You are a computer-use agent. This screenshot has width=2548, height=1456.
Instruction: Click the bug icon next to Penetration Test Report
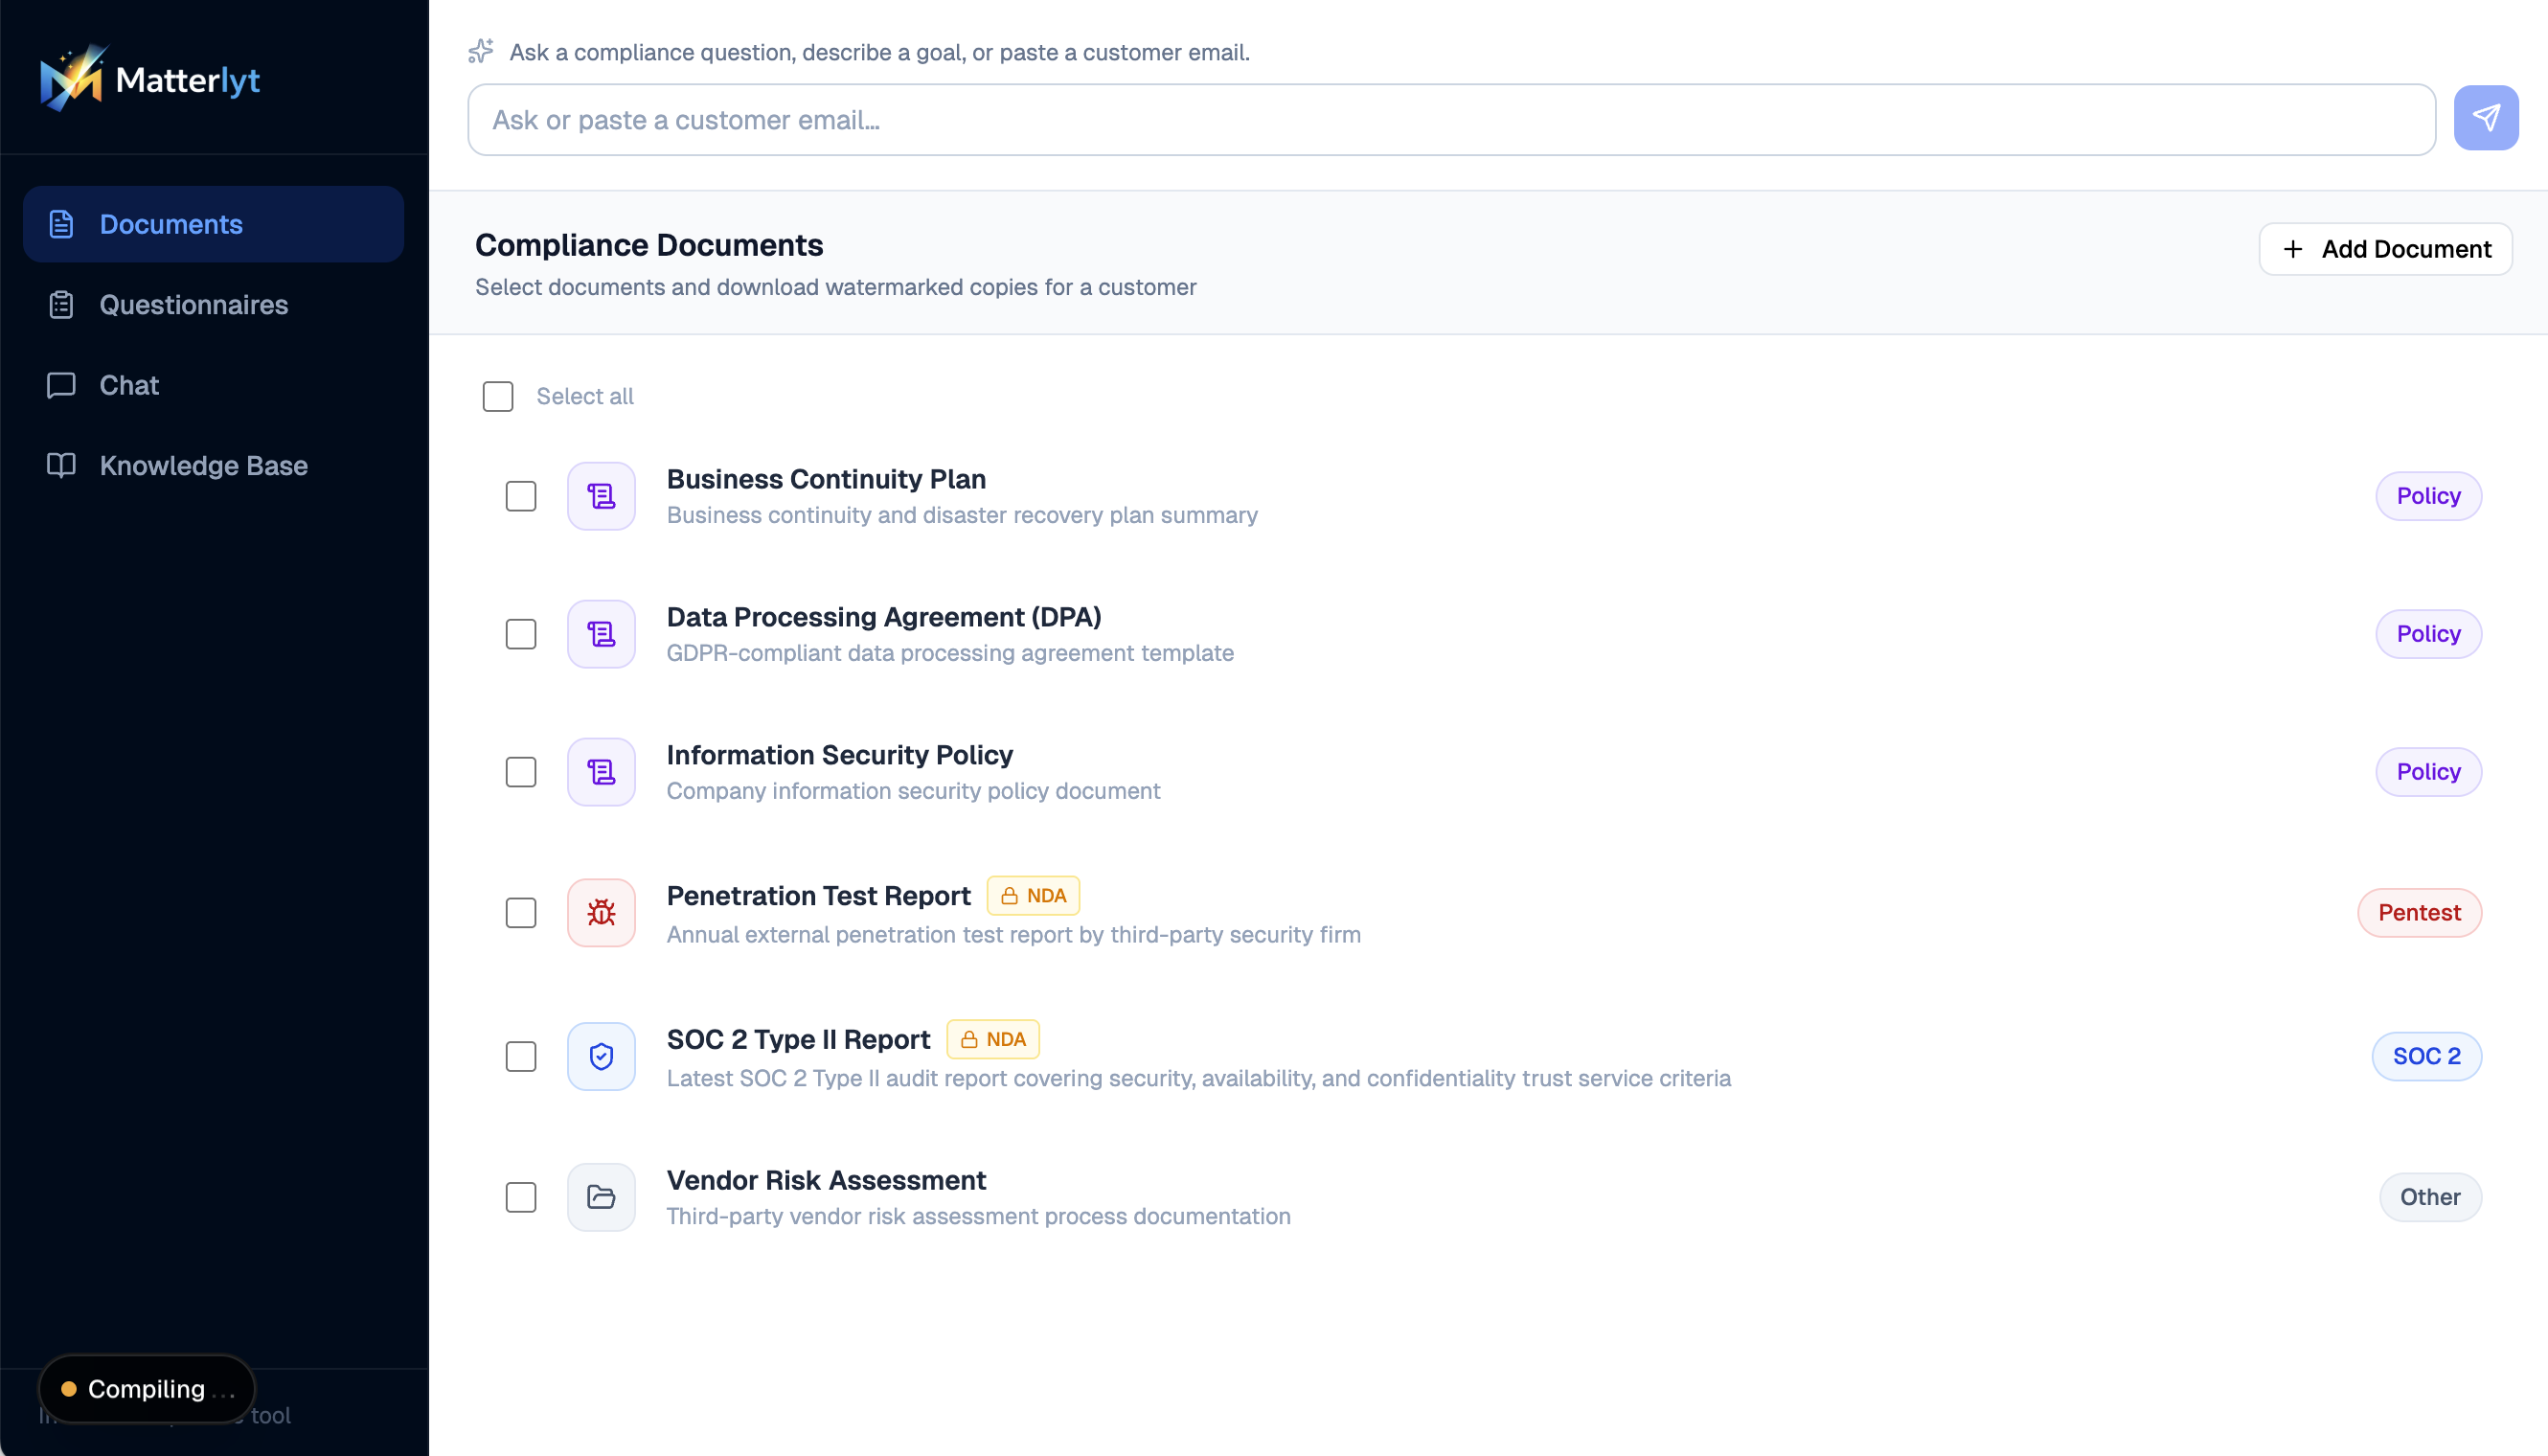pos(601,912)
